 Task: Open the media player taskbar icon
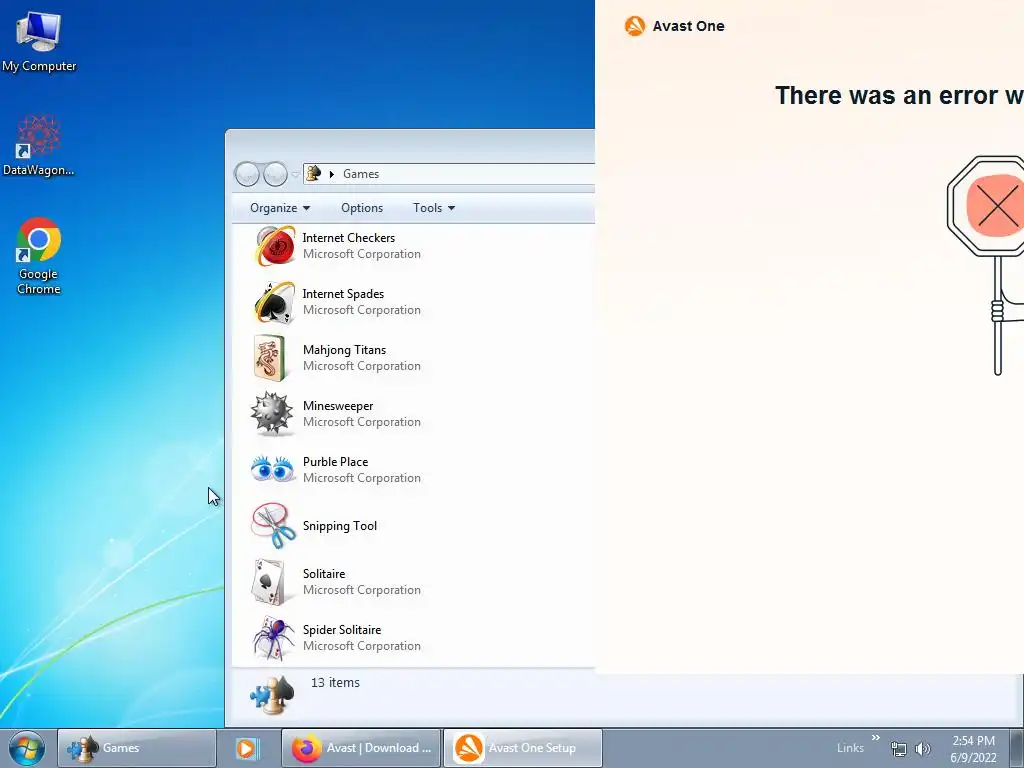pyautogui.click(x=247, y=748)
